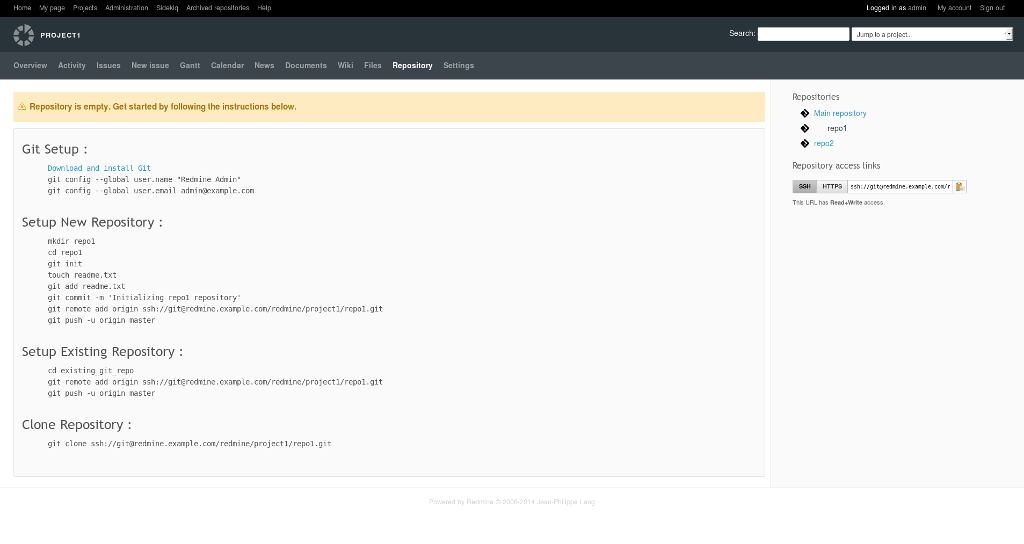Open the Activity tab
The width and height of the screenshot is (1024, 544).
tap(72, 65)
